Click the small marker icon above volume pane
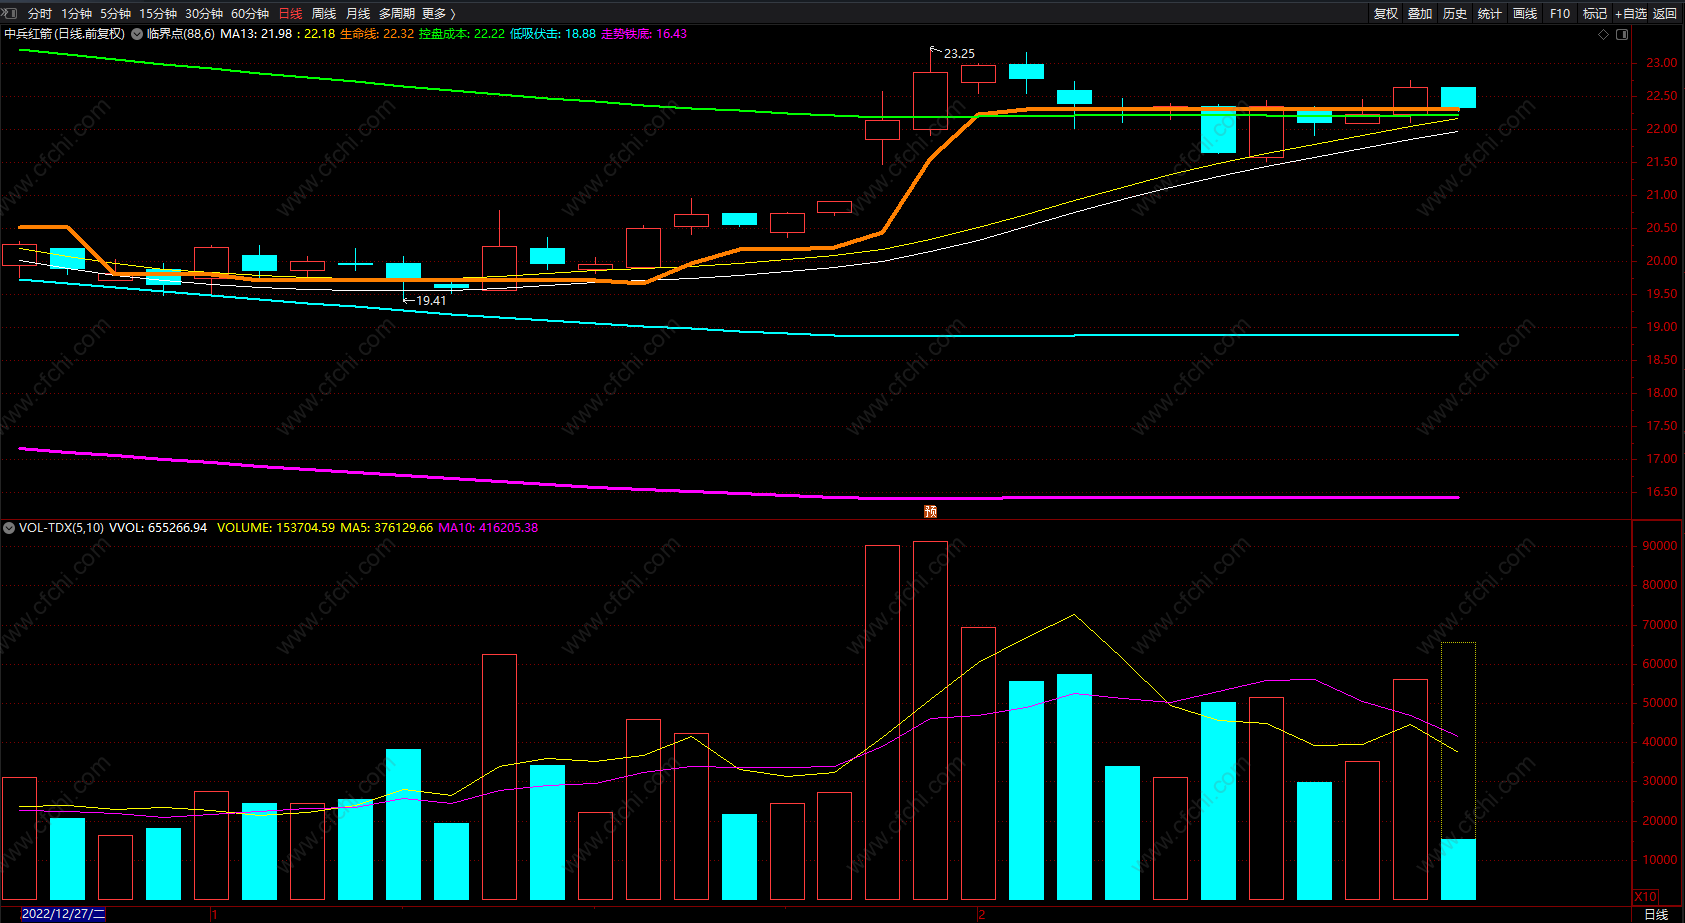1685x923 pixels. pyautogui.click(x=931, y=511)
